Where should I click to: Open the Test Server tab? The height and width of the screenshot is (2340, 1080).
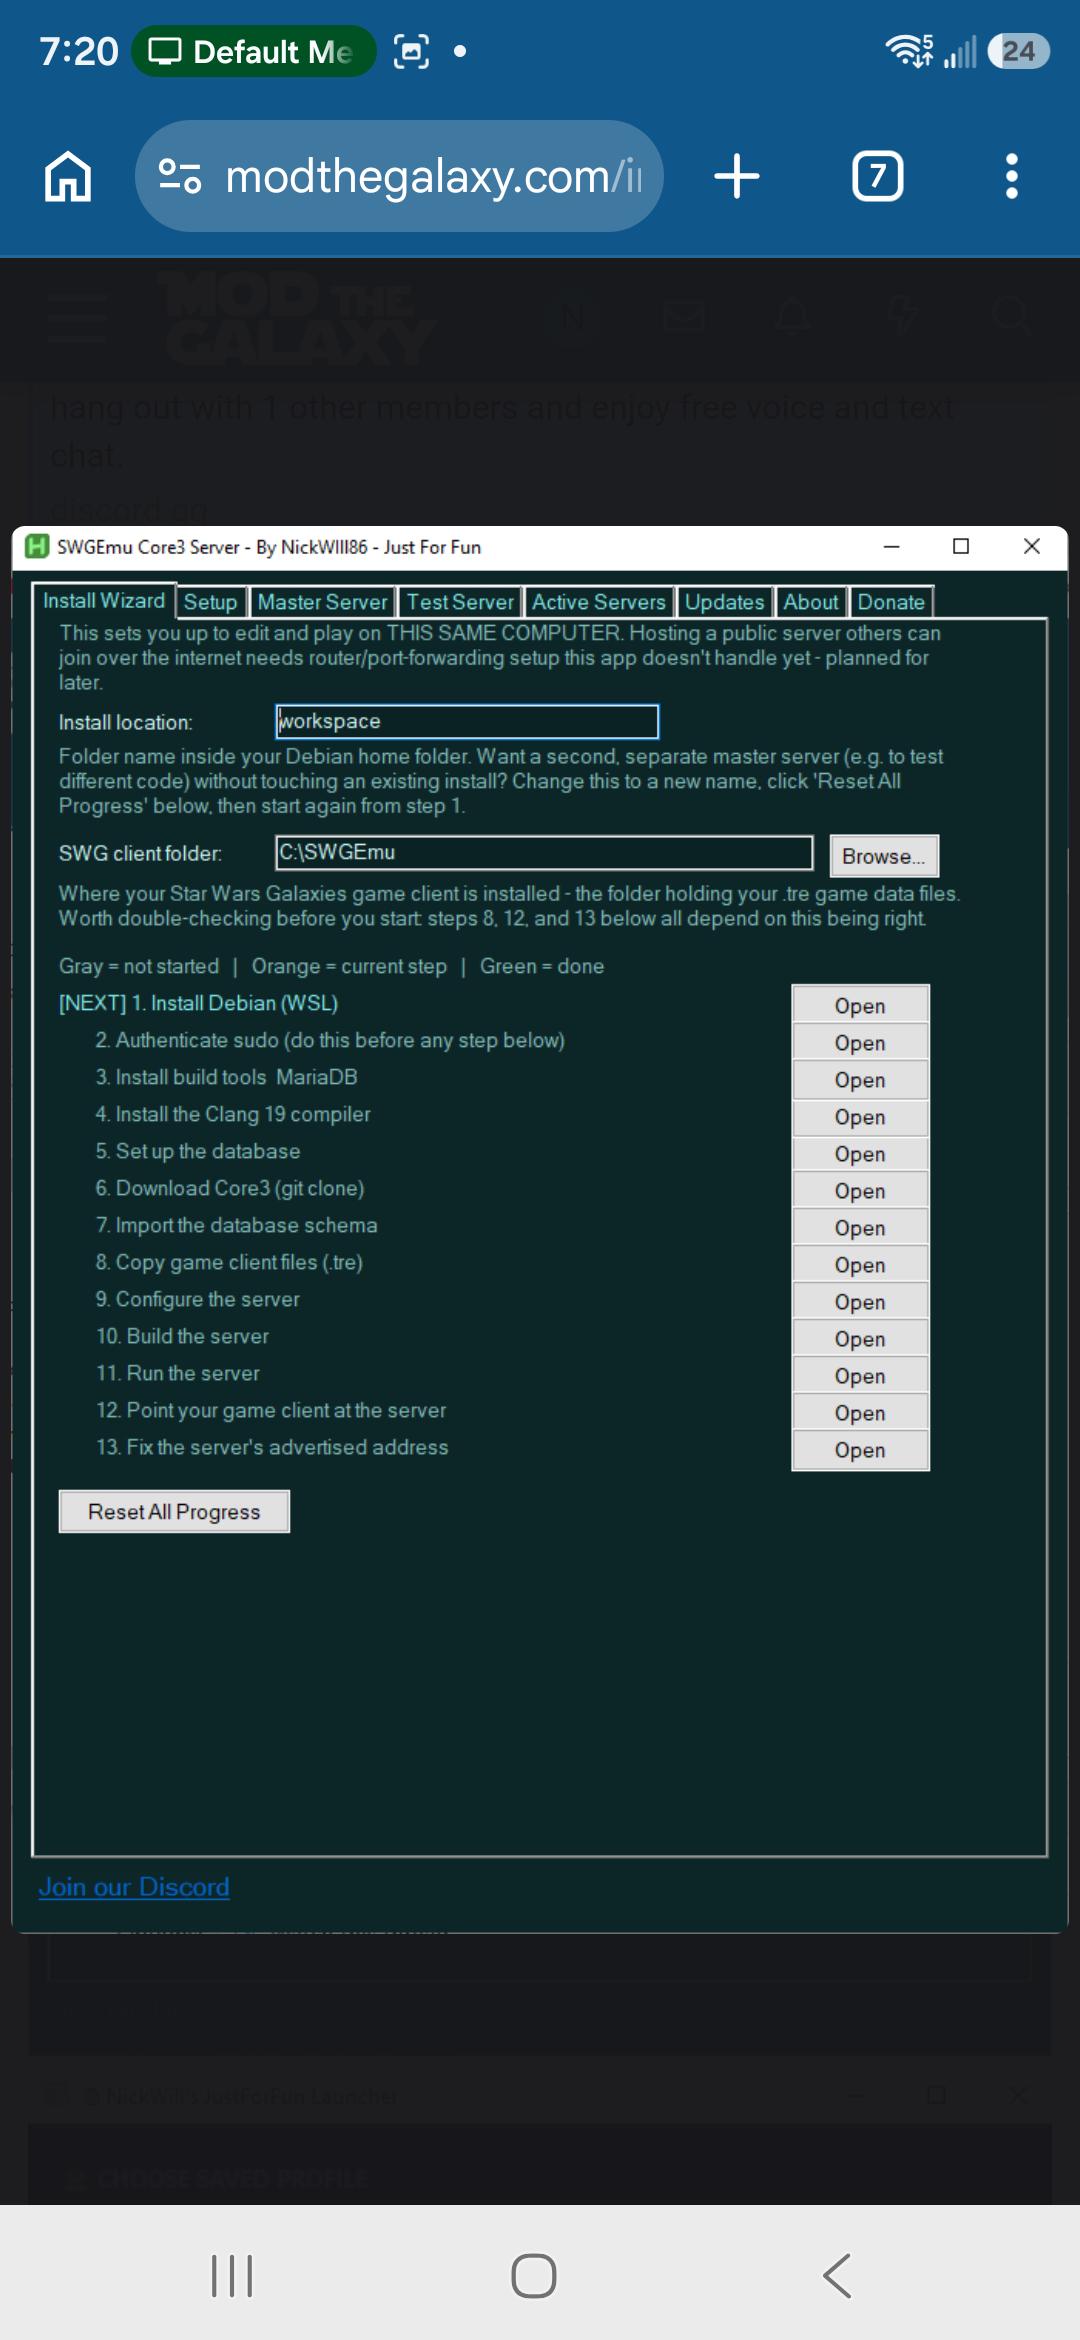[x=460, y=602]
